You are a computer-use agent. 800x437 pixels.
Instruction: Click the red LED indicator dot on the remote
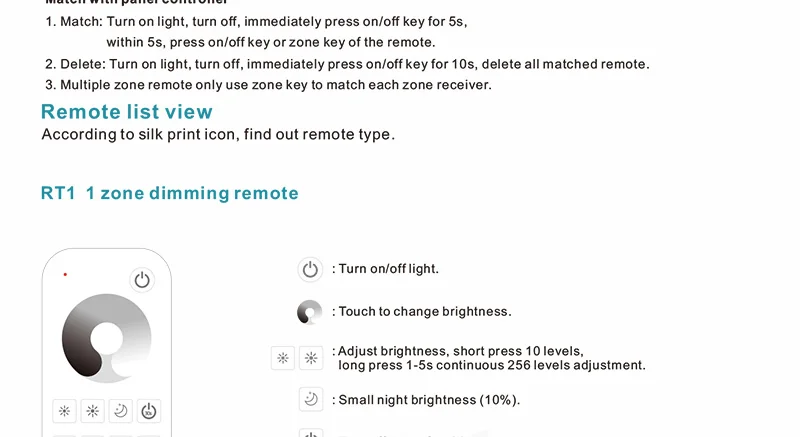point(65,275)
